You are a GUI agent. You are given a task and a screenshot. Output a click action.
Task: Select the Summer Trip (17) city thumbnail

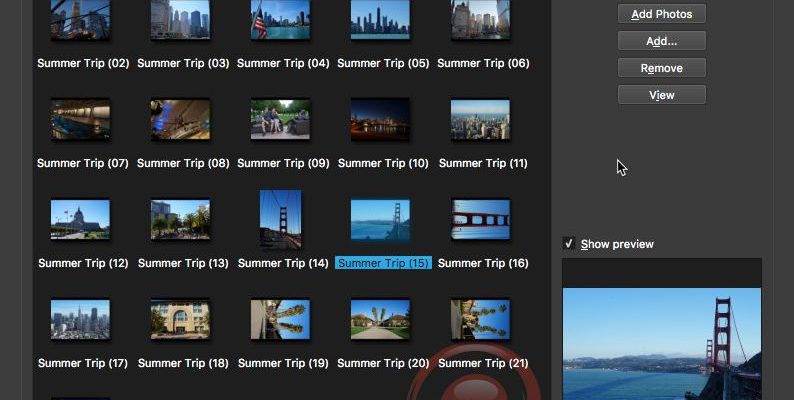(x=81, y=319)
